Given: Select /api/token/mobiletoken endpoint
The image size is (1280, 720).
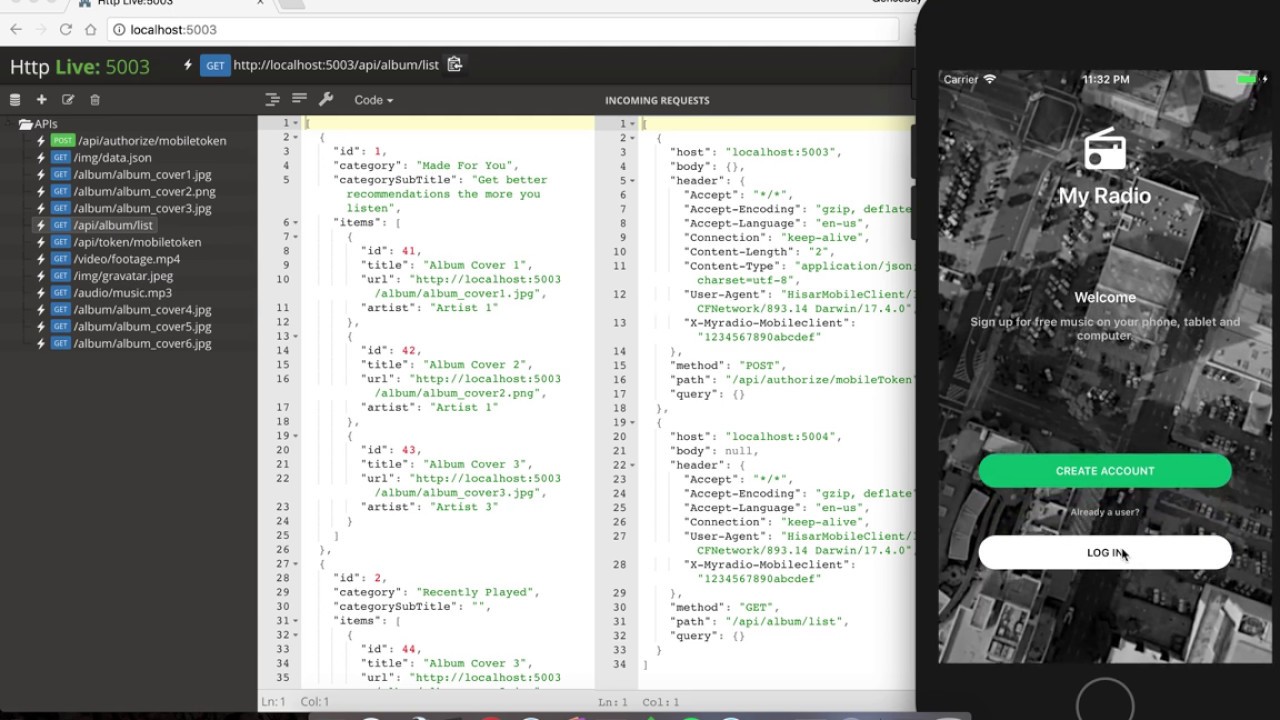Looking at the screenshot, I should coord(137,242).
